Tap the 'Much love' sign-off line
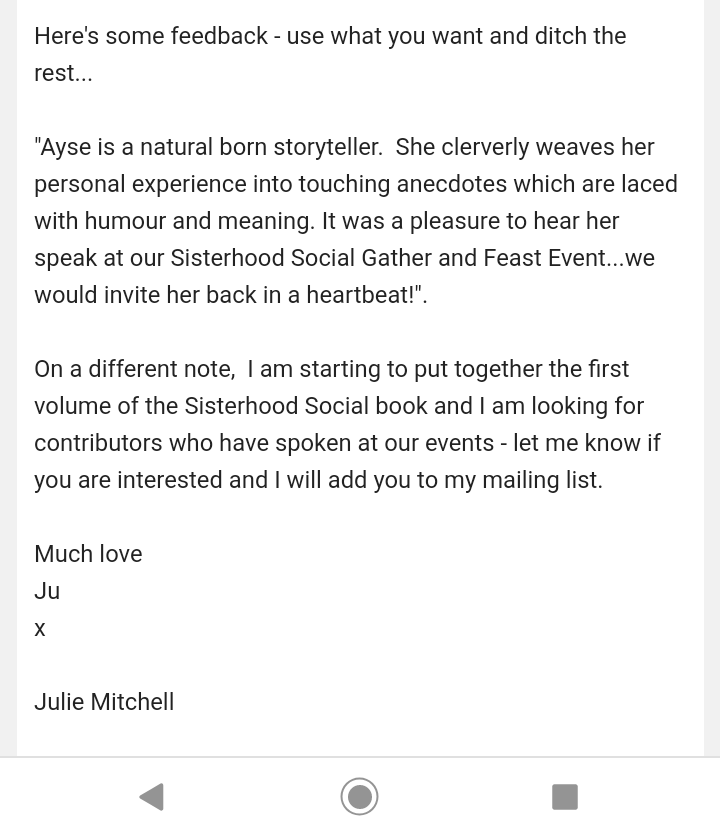This screenshot has height=838, width=720. pyautogui.click(x=88, y=554)
